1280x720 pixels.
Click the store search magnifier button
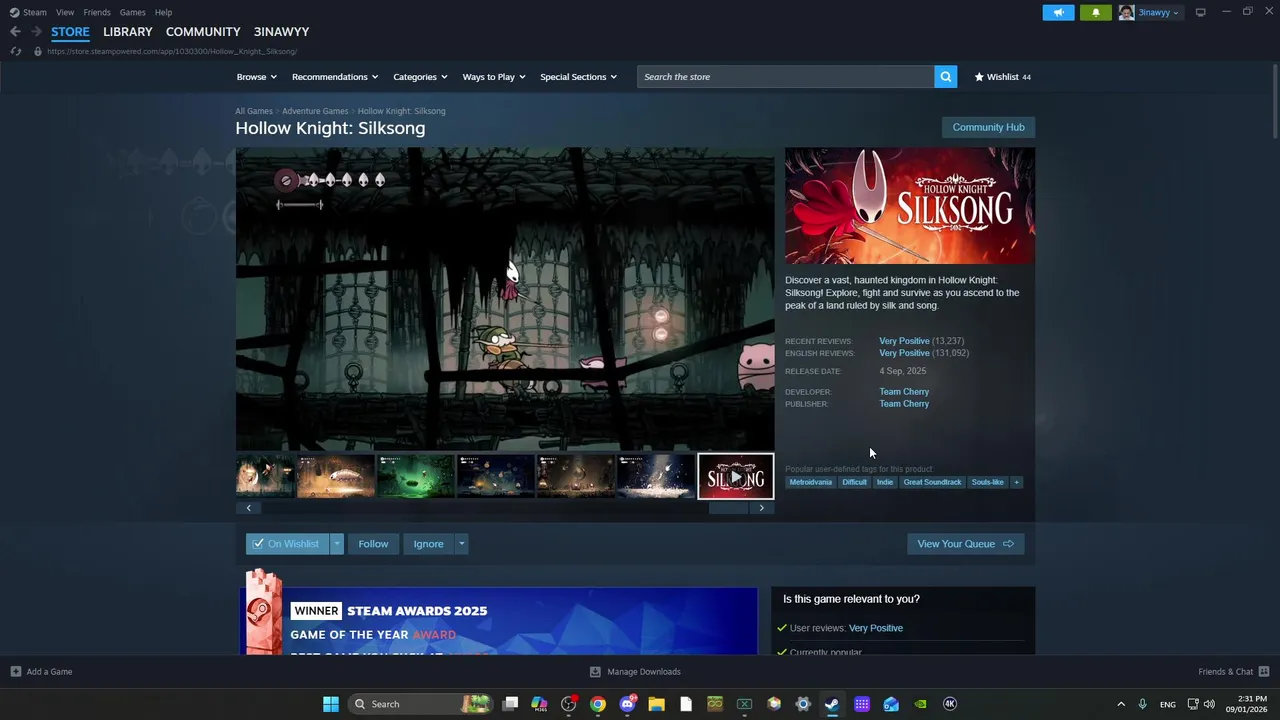coord(945,77)
